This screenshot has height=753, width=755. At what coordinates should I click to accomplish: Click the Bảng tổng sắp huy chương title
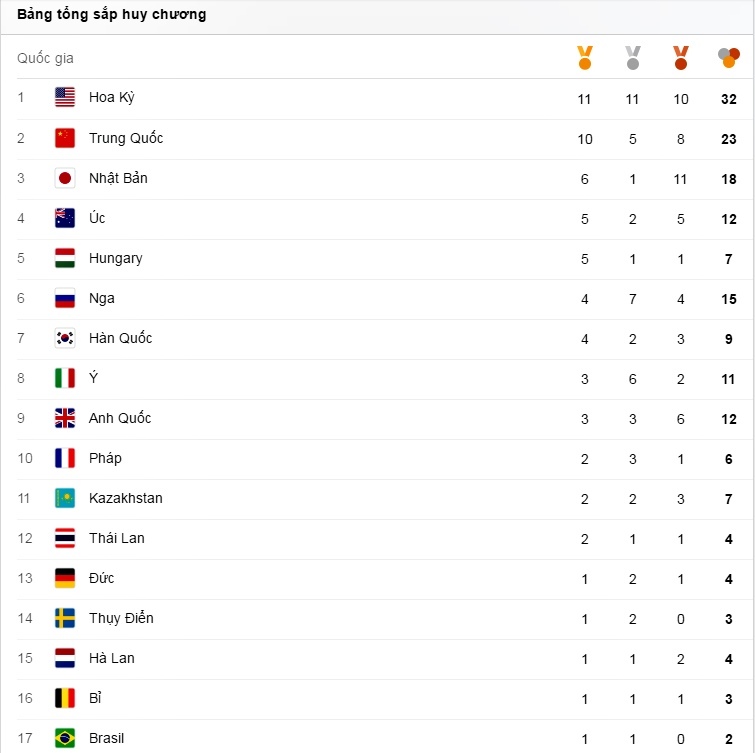click(112, 15)
